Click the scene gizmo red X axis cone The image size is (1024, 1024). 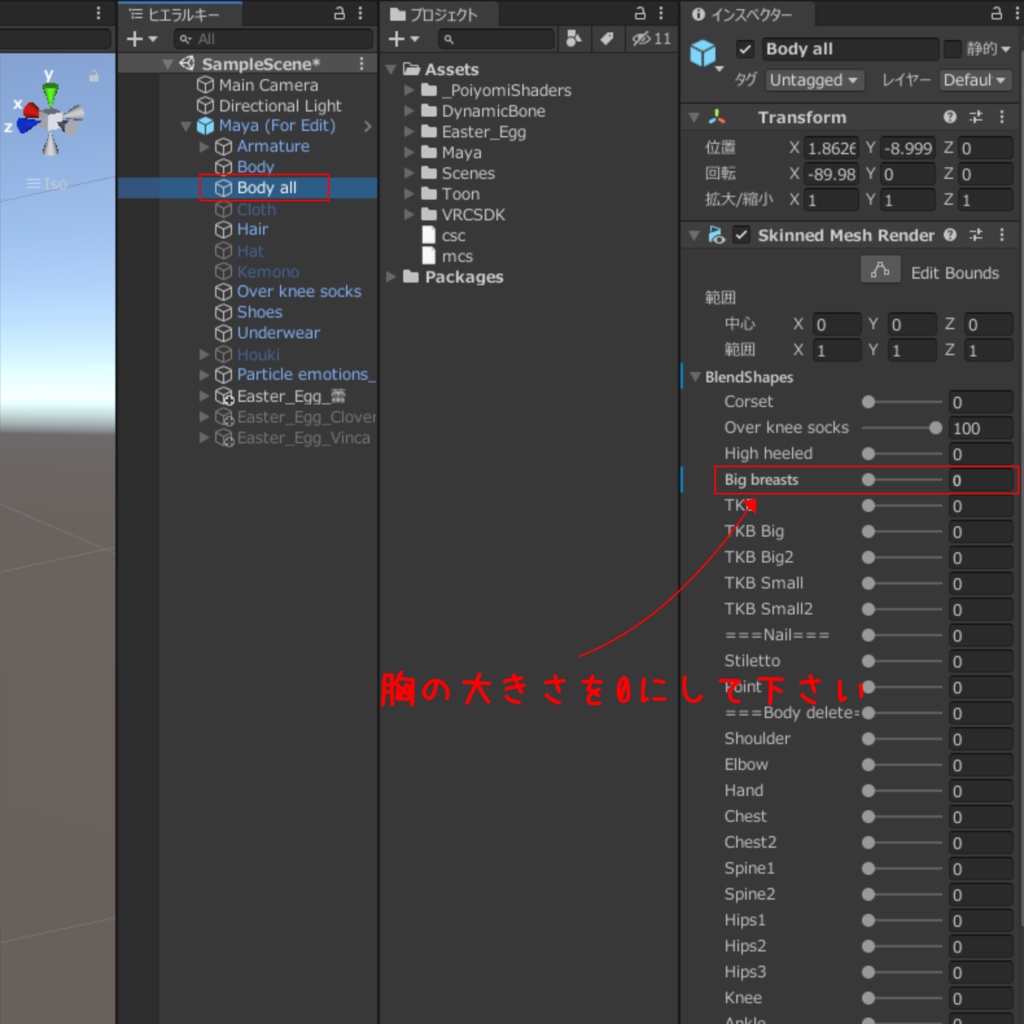[30, 111]
